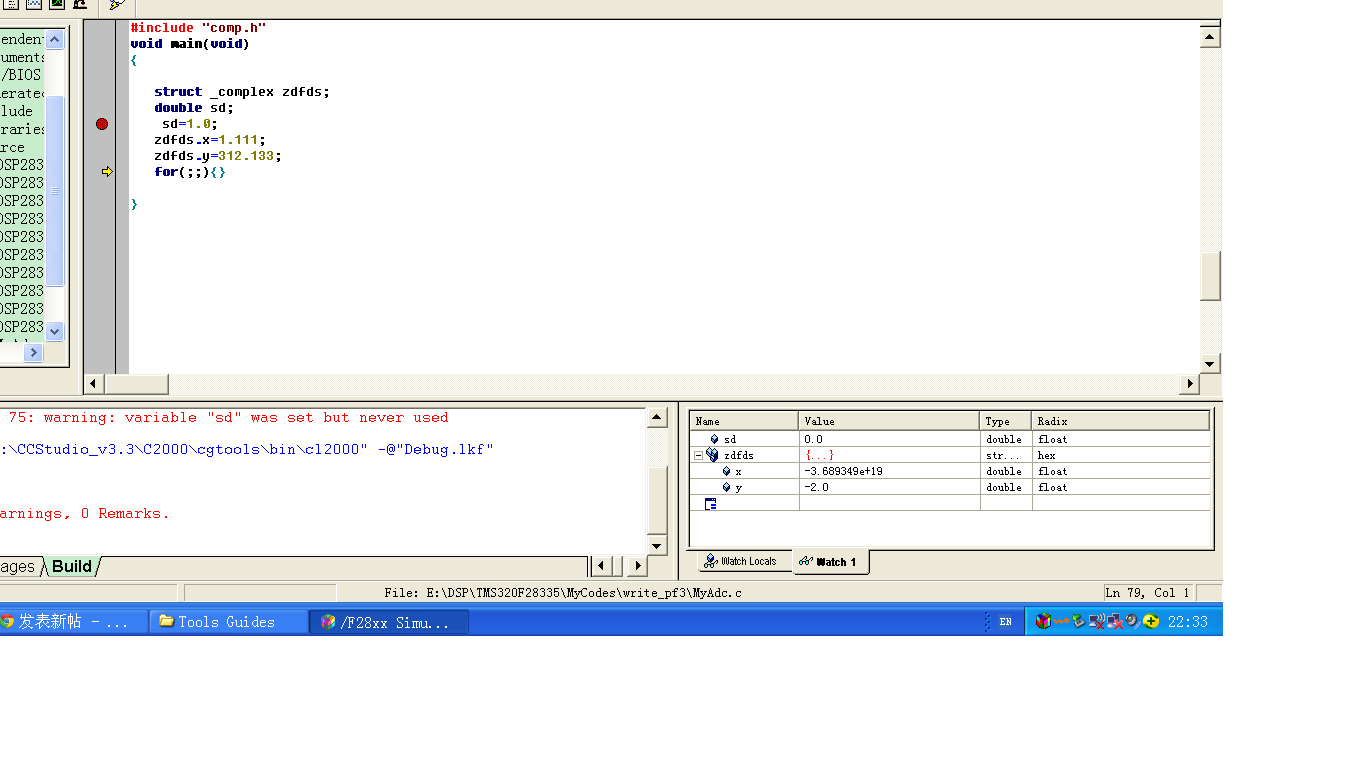Click the Name column header in Watch
The image size is (1366, 768).
[744, 421]
